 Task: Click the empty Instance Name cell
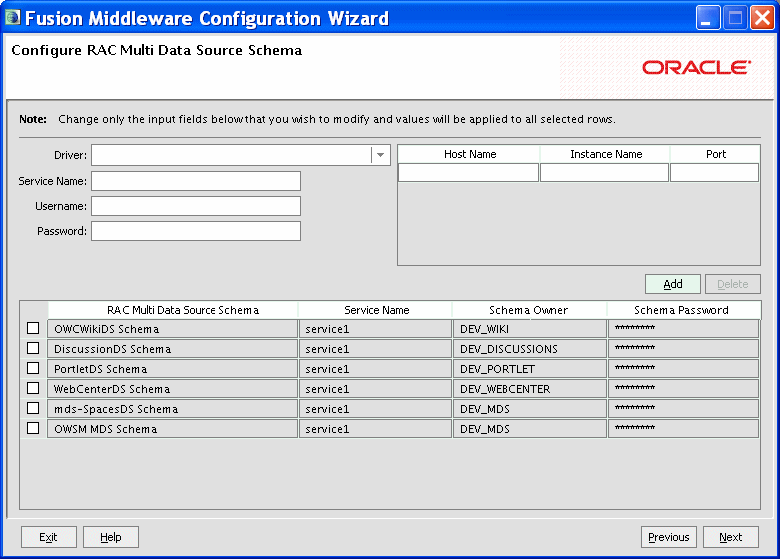click(x=604, y=173)
